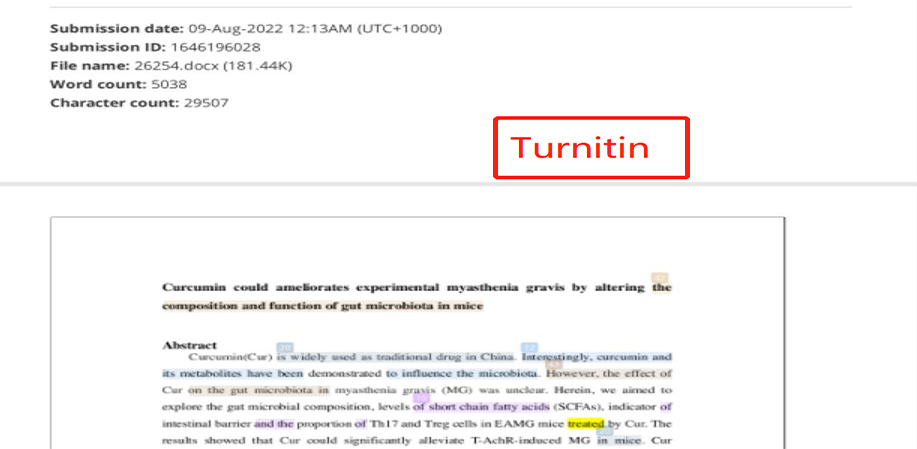Viewport: 917px width, 449px height.
Task: Click source badge above 'of short chain'
Action: (421, 398)
